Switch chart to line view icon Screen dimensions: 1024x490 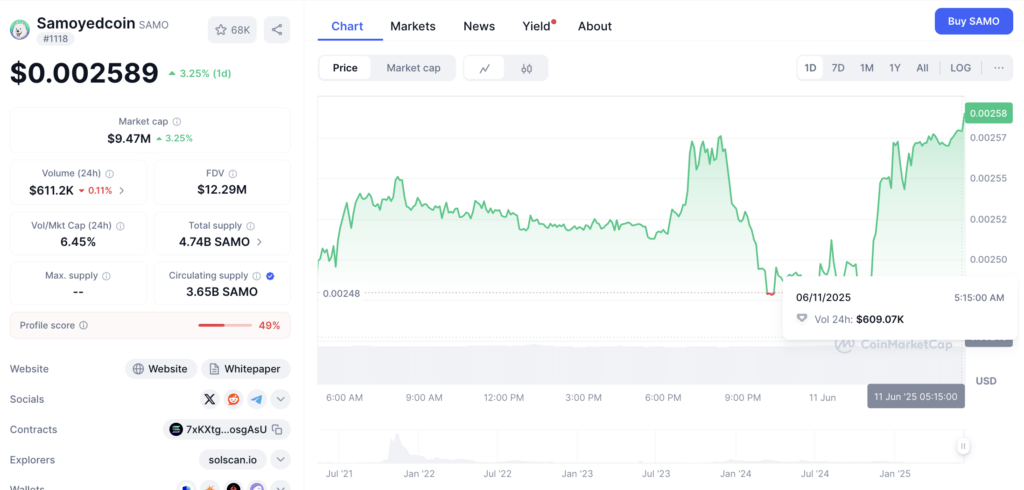point(485,68)
